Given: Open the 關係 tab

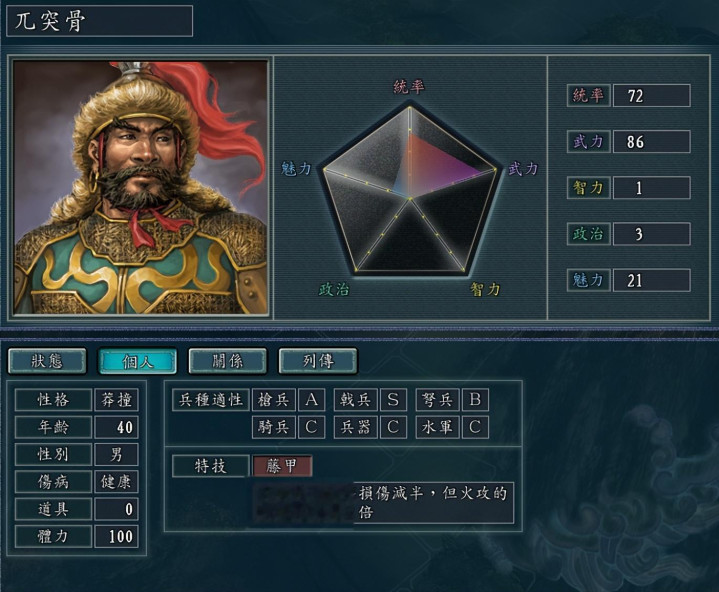Looking at the screenshot, I should 227,361.
